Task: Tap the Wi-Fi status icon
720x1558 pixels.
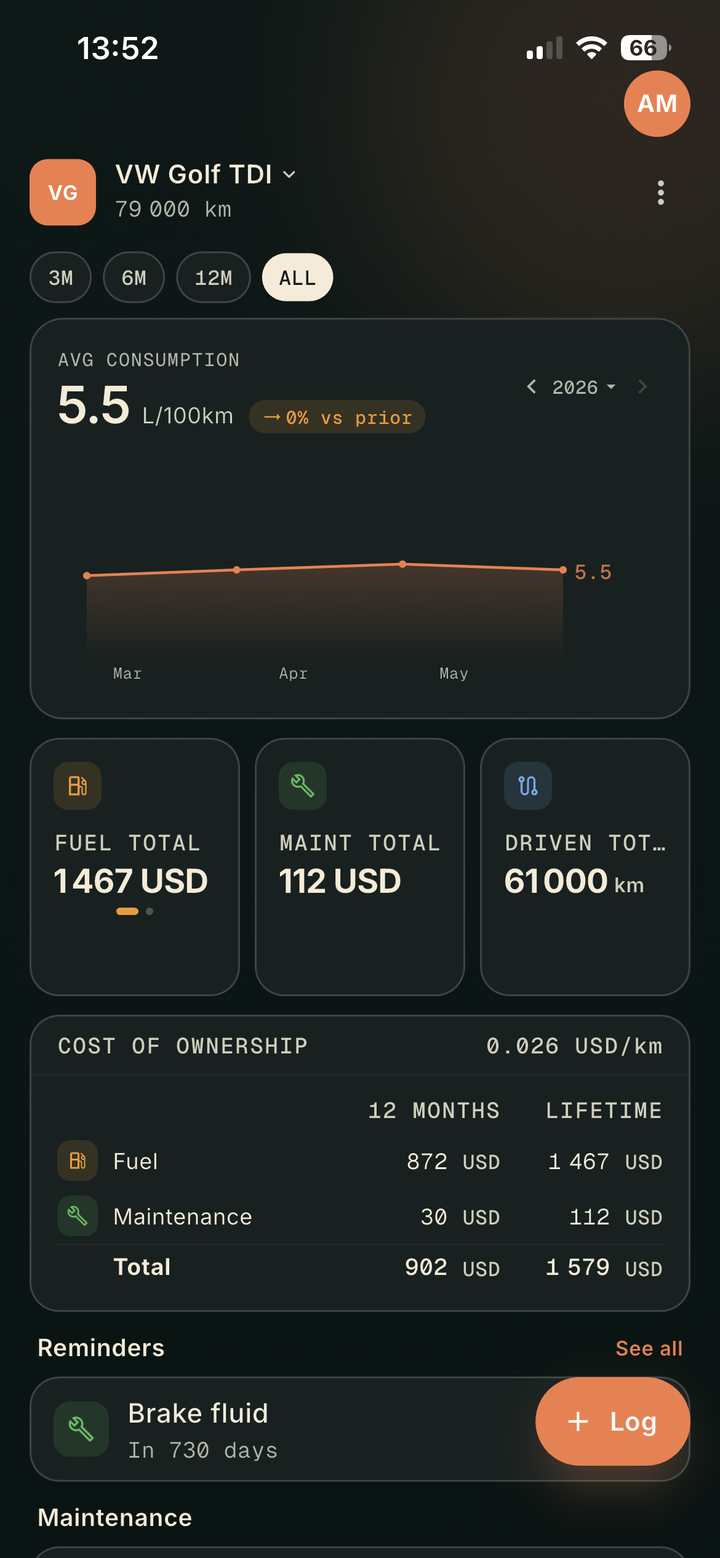Action: (592, 48)
